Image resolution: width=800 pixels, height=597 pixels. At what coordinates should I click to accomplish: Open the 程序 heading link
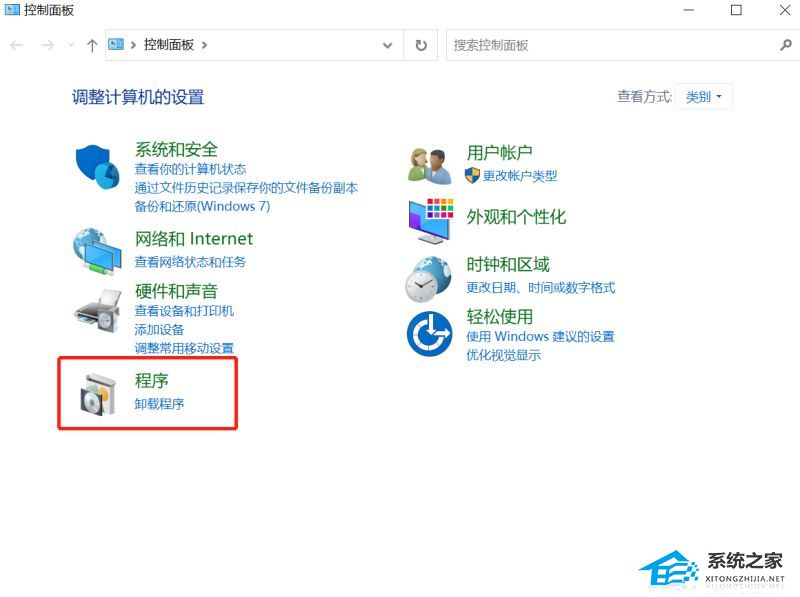[152, 381]
